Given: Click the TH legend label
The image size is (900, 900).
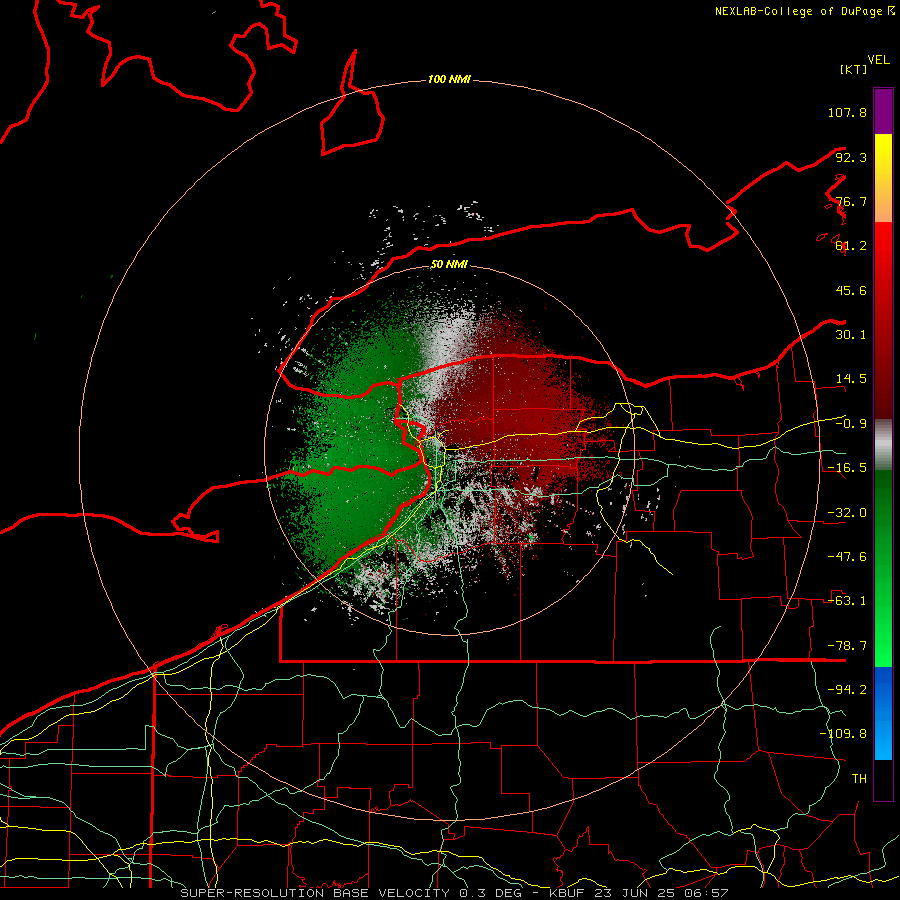Looking at the screenshot, I should (859, 779).
